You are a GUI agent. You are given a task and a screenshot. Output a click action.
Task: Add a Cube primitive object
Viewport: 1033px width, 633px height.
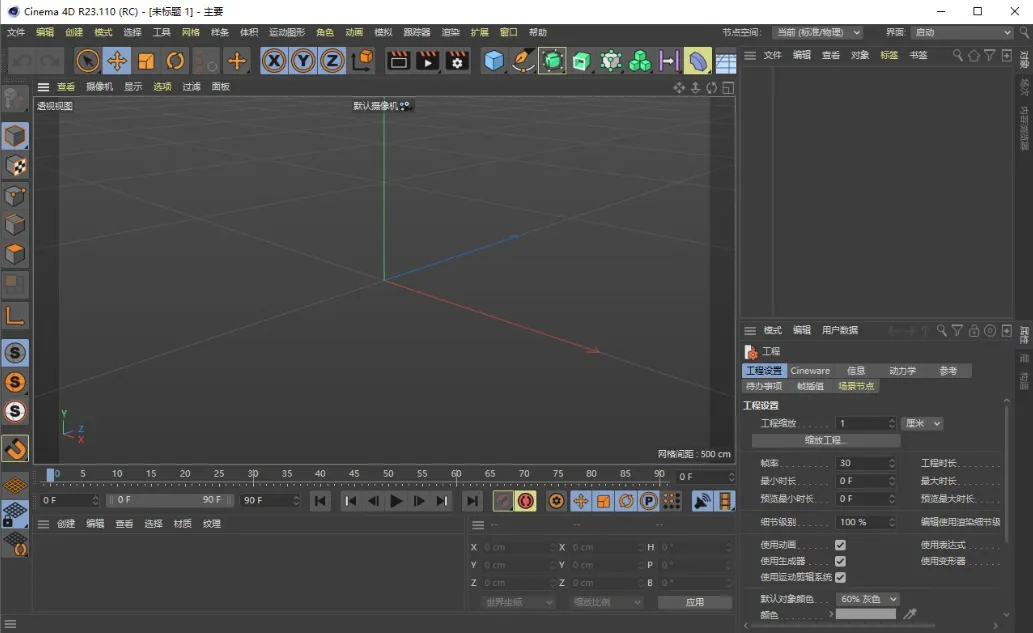coord(494,61)
